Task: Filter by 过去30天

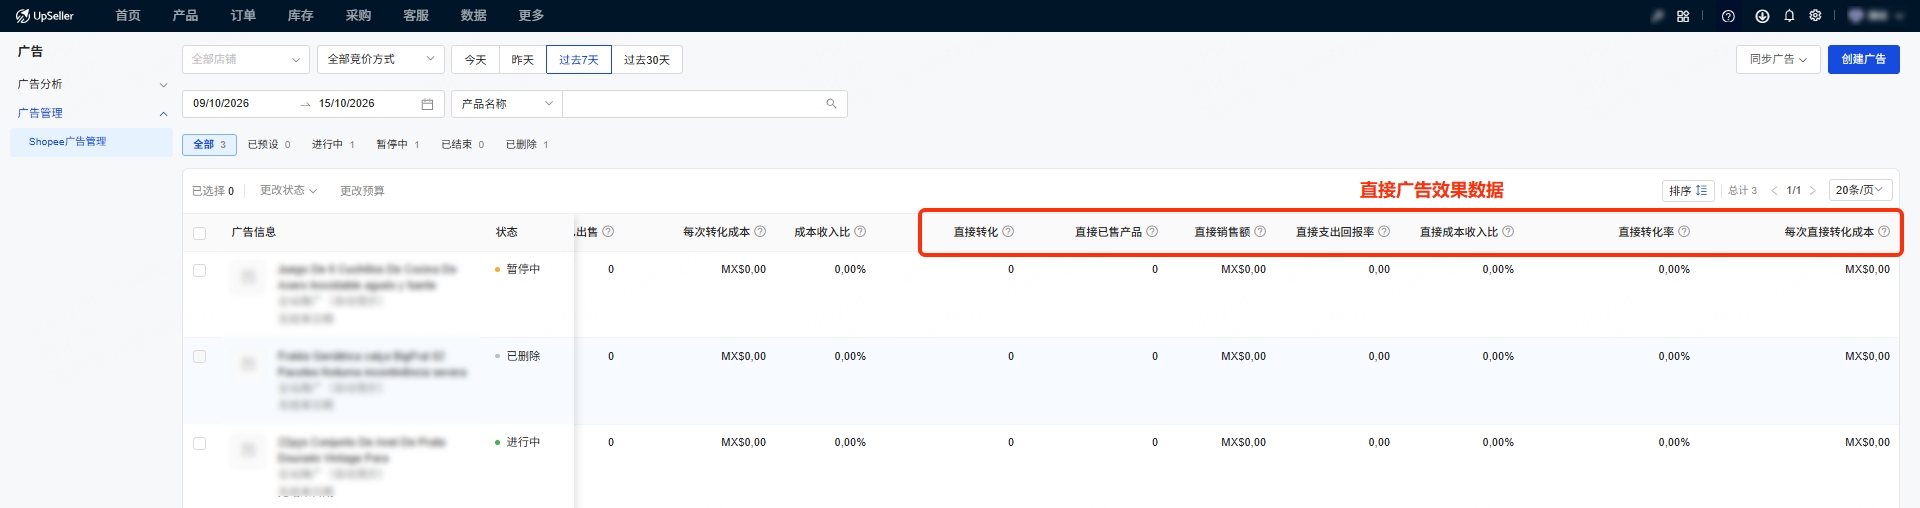Action: coord(647,60)
